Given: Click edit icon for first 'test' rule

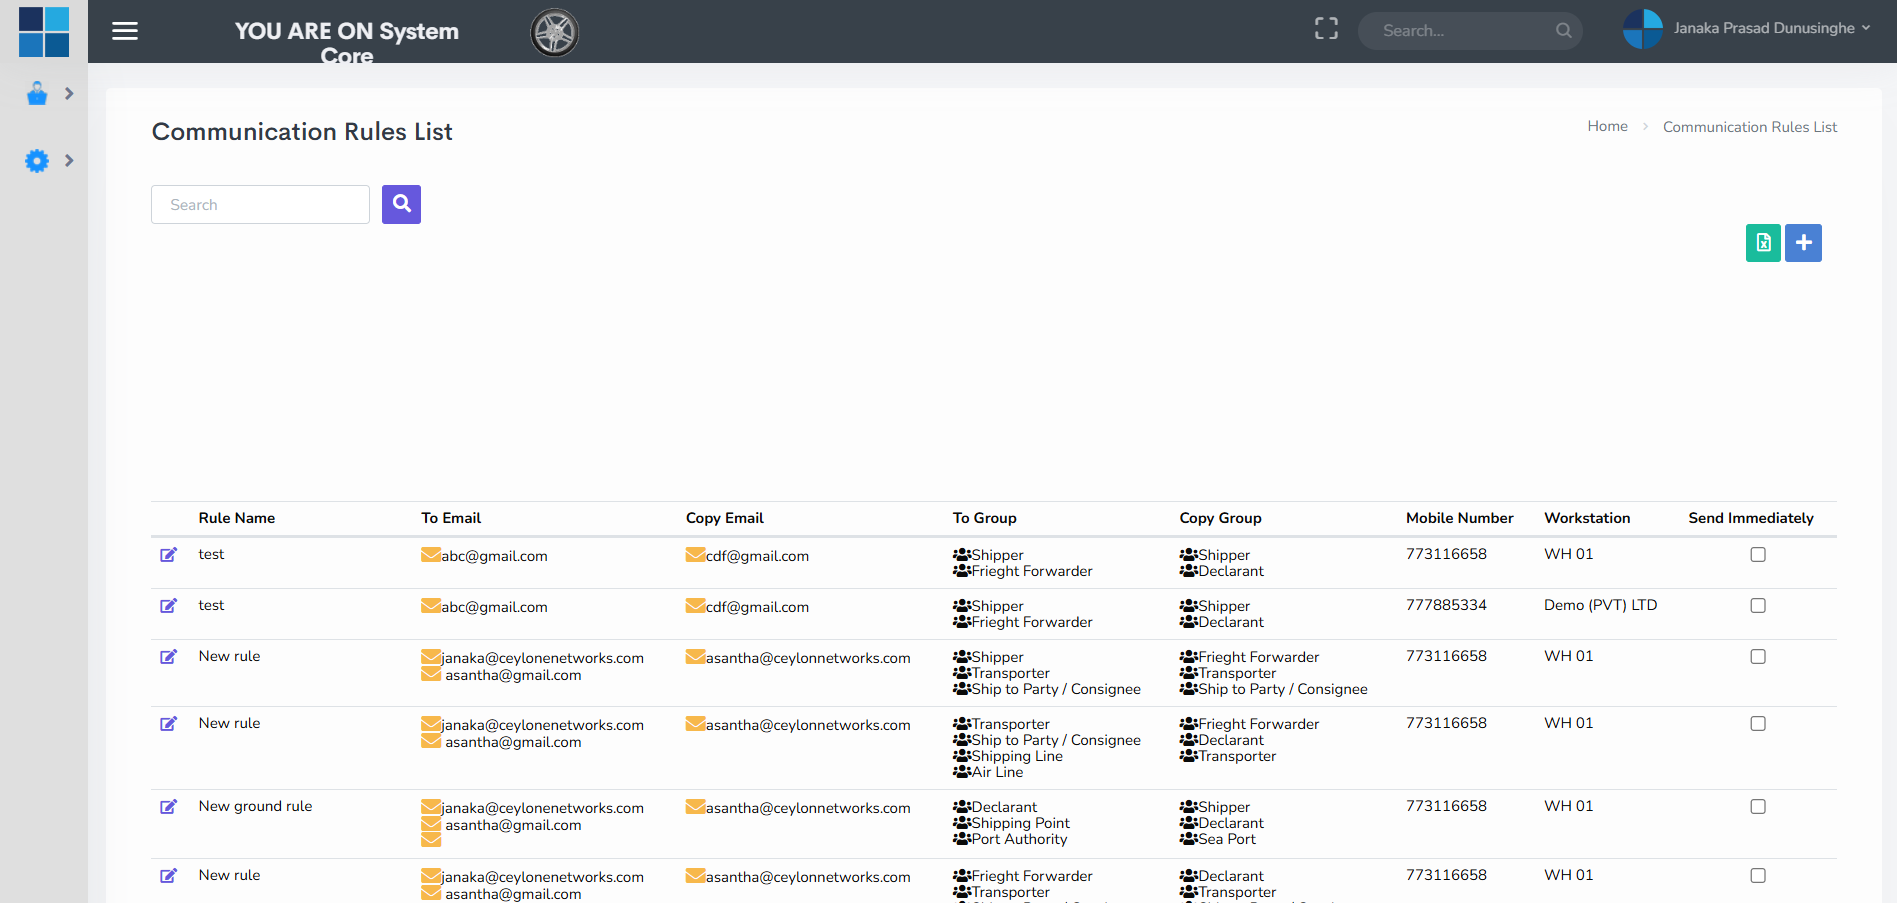Looking at the screenshot, I should pos(169,555).
